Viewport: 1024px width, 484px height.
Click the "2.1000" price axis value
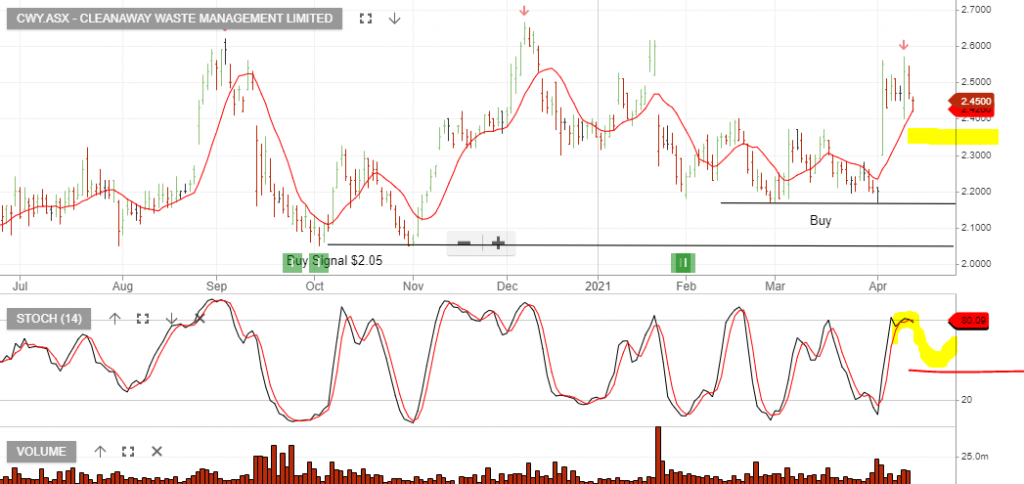tap(977, 228)
